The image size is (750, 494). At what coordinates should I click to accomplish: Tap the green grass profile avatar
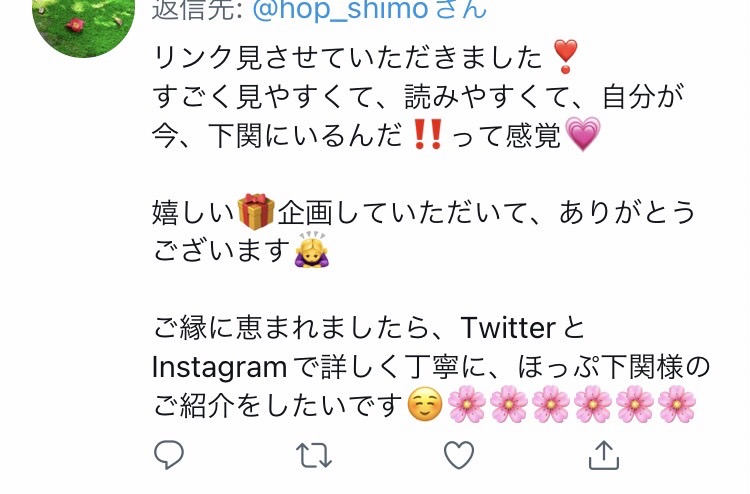click(83, 24)
